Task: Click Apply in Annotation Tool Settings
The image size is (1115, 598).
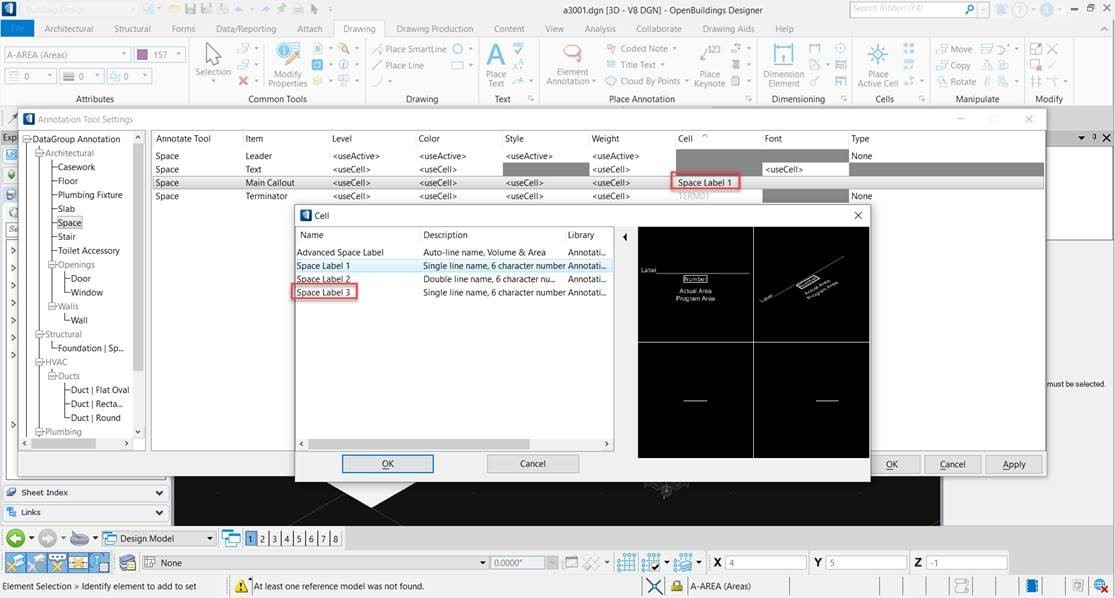Action: pos(1013,464)
